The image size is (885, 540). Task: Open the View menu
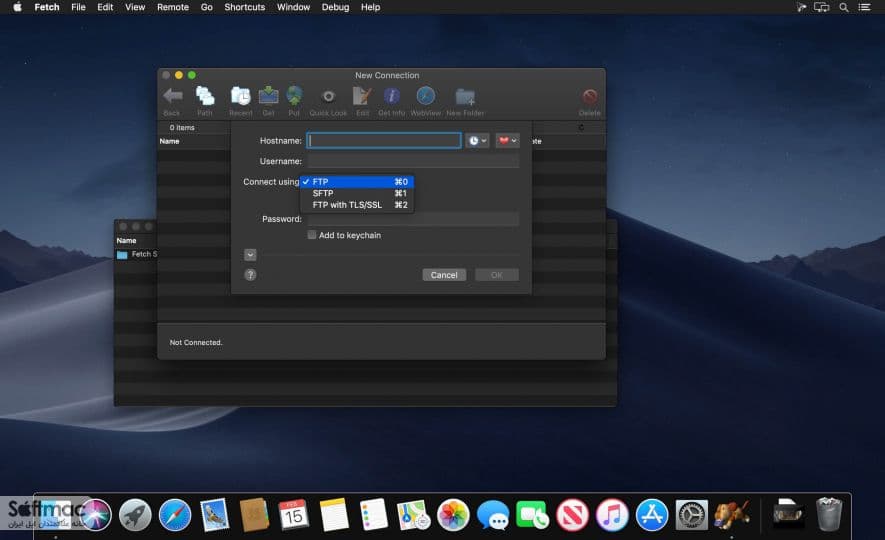tap(135, 7)
